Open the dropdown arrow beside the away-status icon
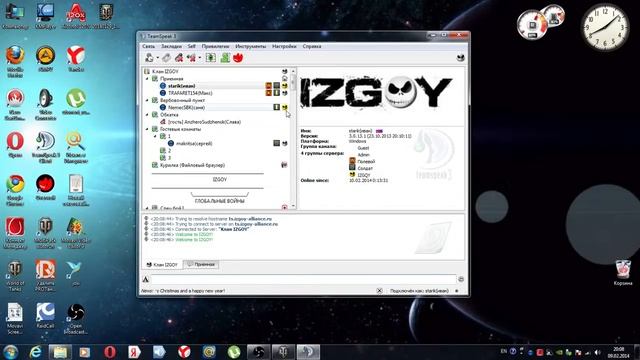Screen dimensions: 640x360 pyautogui.click(x=200, y=58)
